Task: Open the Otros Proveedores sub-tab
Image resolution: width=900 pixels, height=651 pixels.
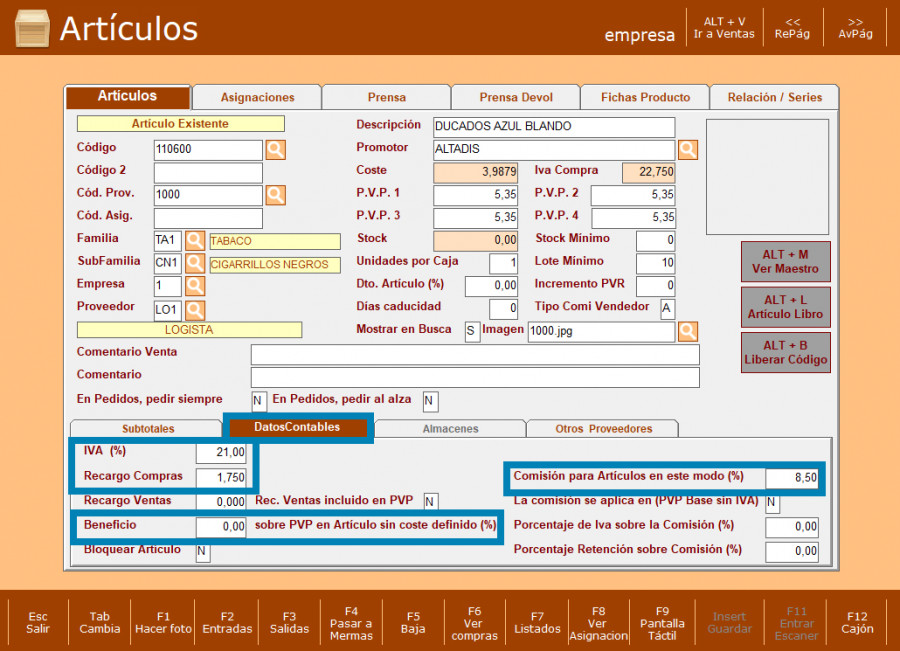Action: pos(603,429)
